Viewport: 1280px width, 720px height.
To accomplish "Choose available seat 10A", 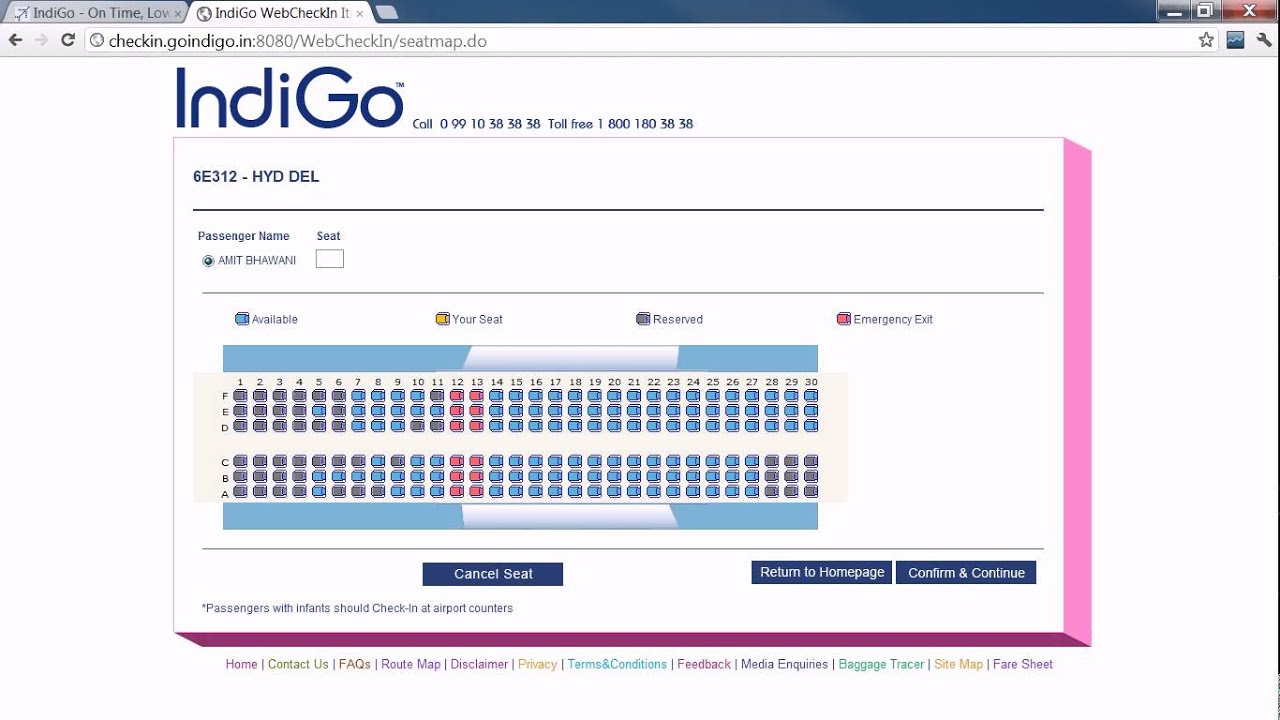I will (417, 492).
